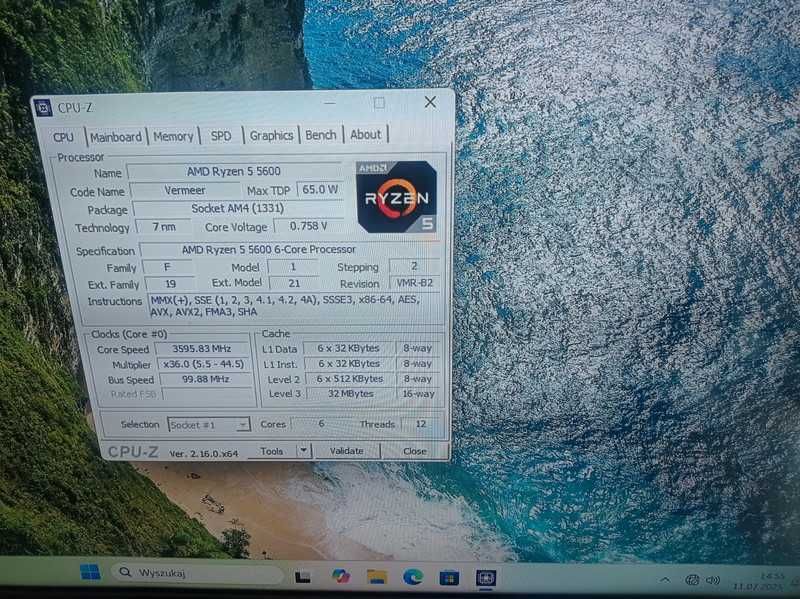The height and width of the screenshot is (599, 800).
Task: Open File Explorer from the taskbar
Action: tap(377, 577)
